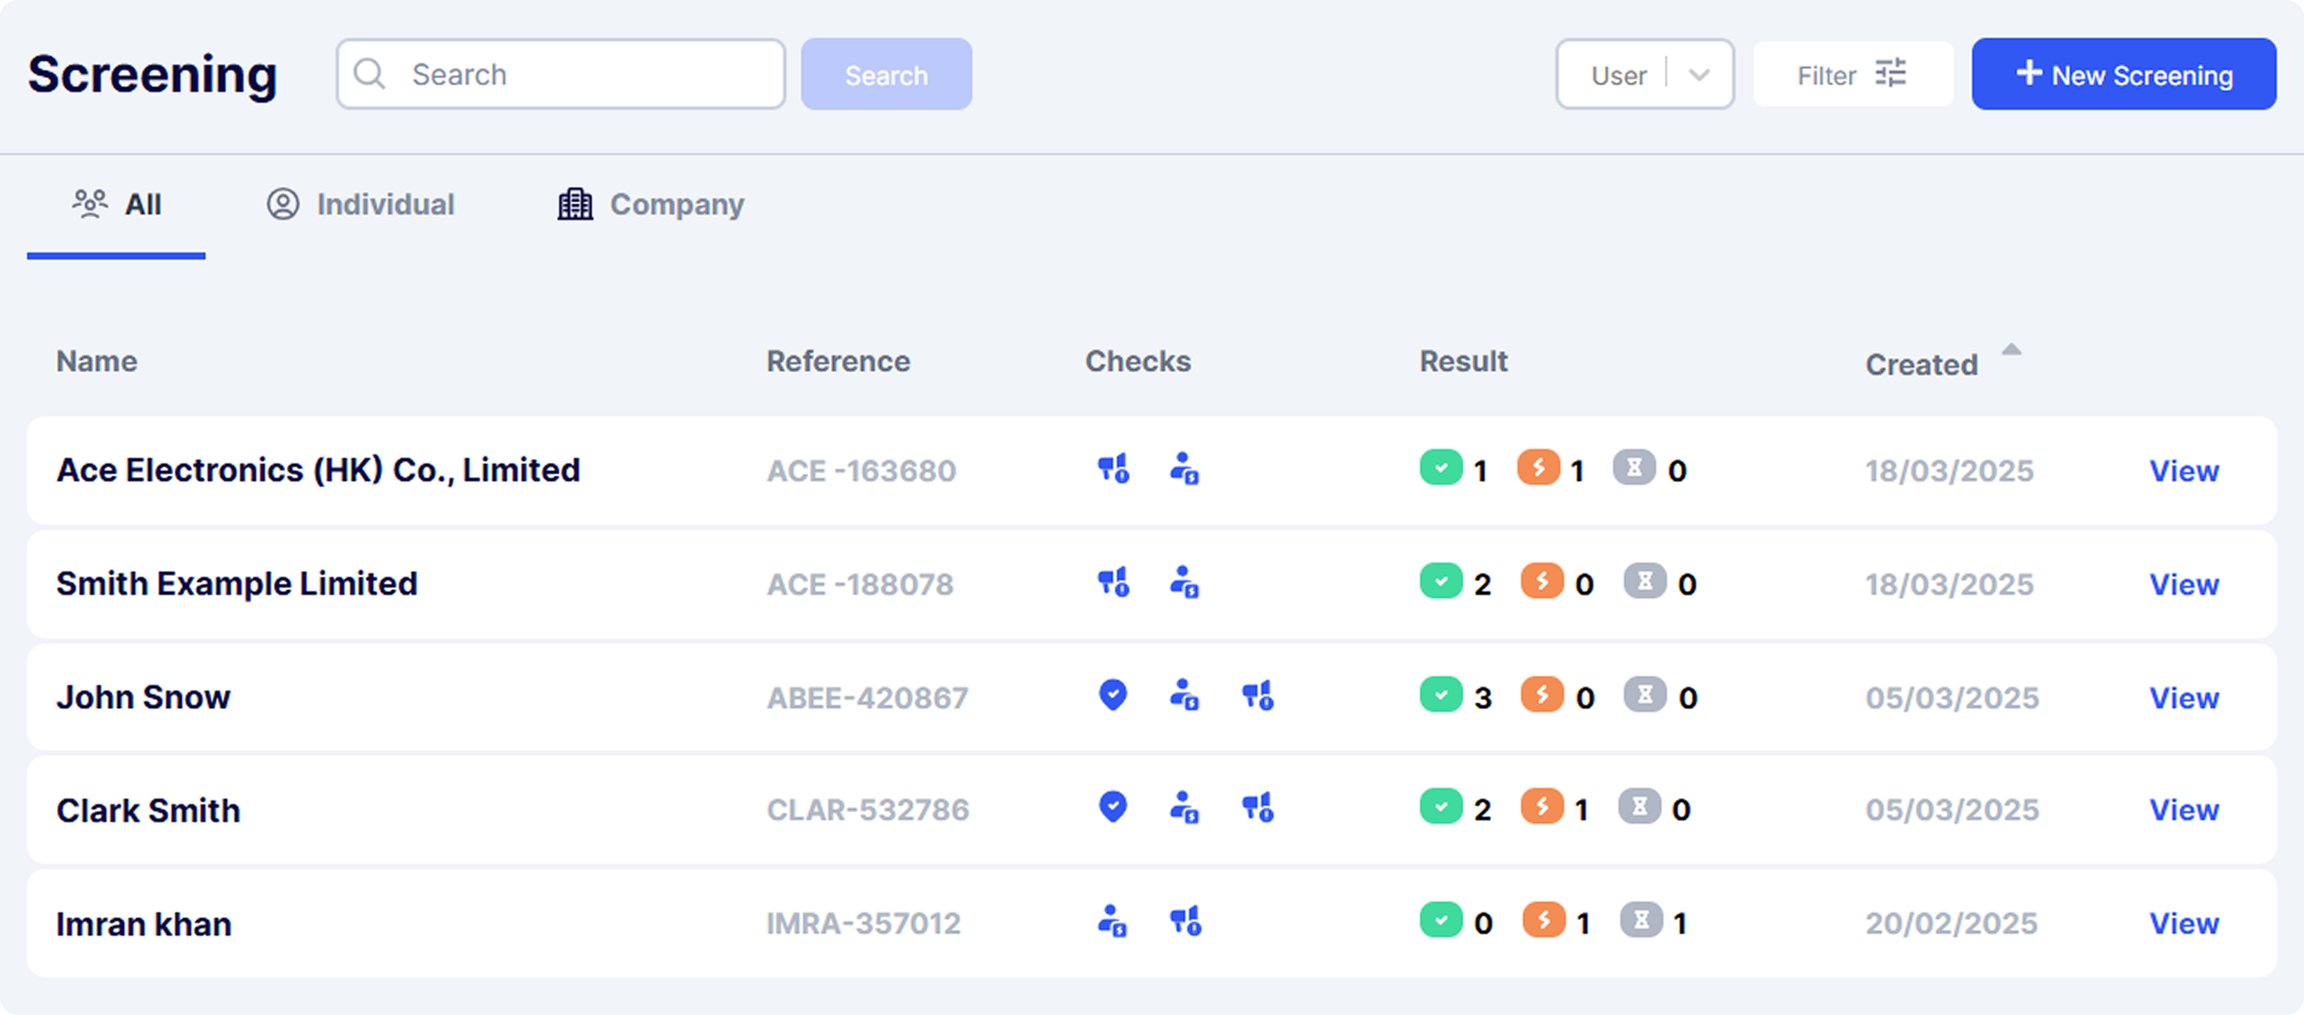2304x1015 pixels.
Task: Open View link for John Snow
Action: (2184, 698)
